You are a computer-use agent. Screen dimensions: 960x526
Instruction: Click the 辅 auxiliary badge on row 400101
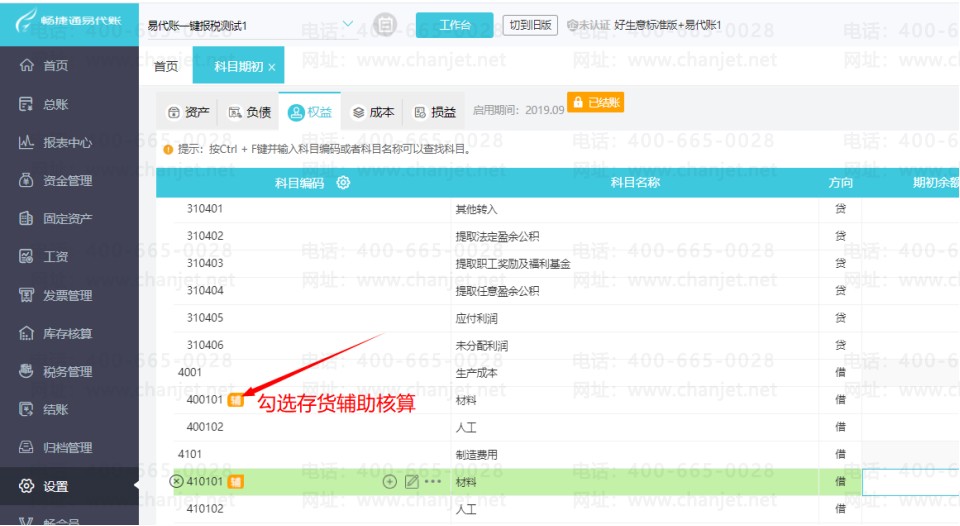point(235,399)
